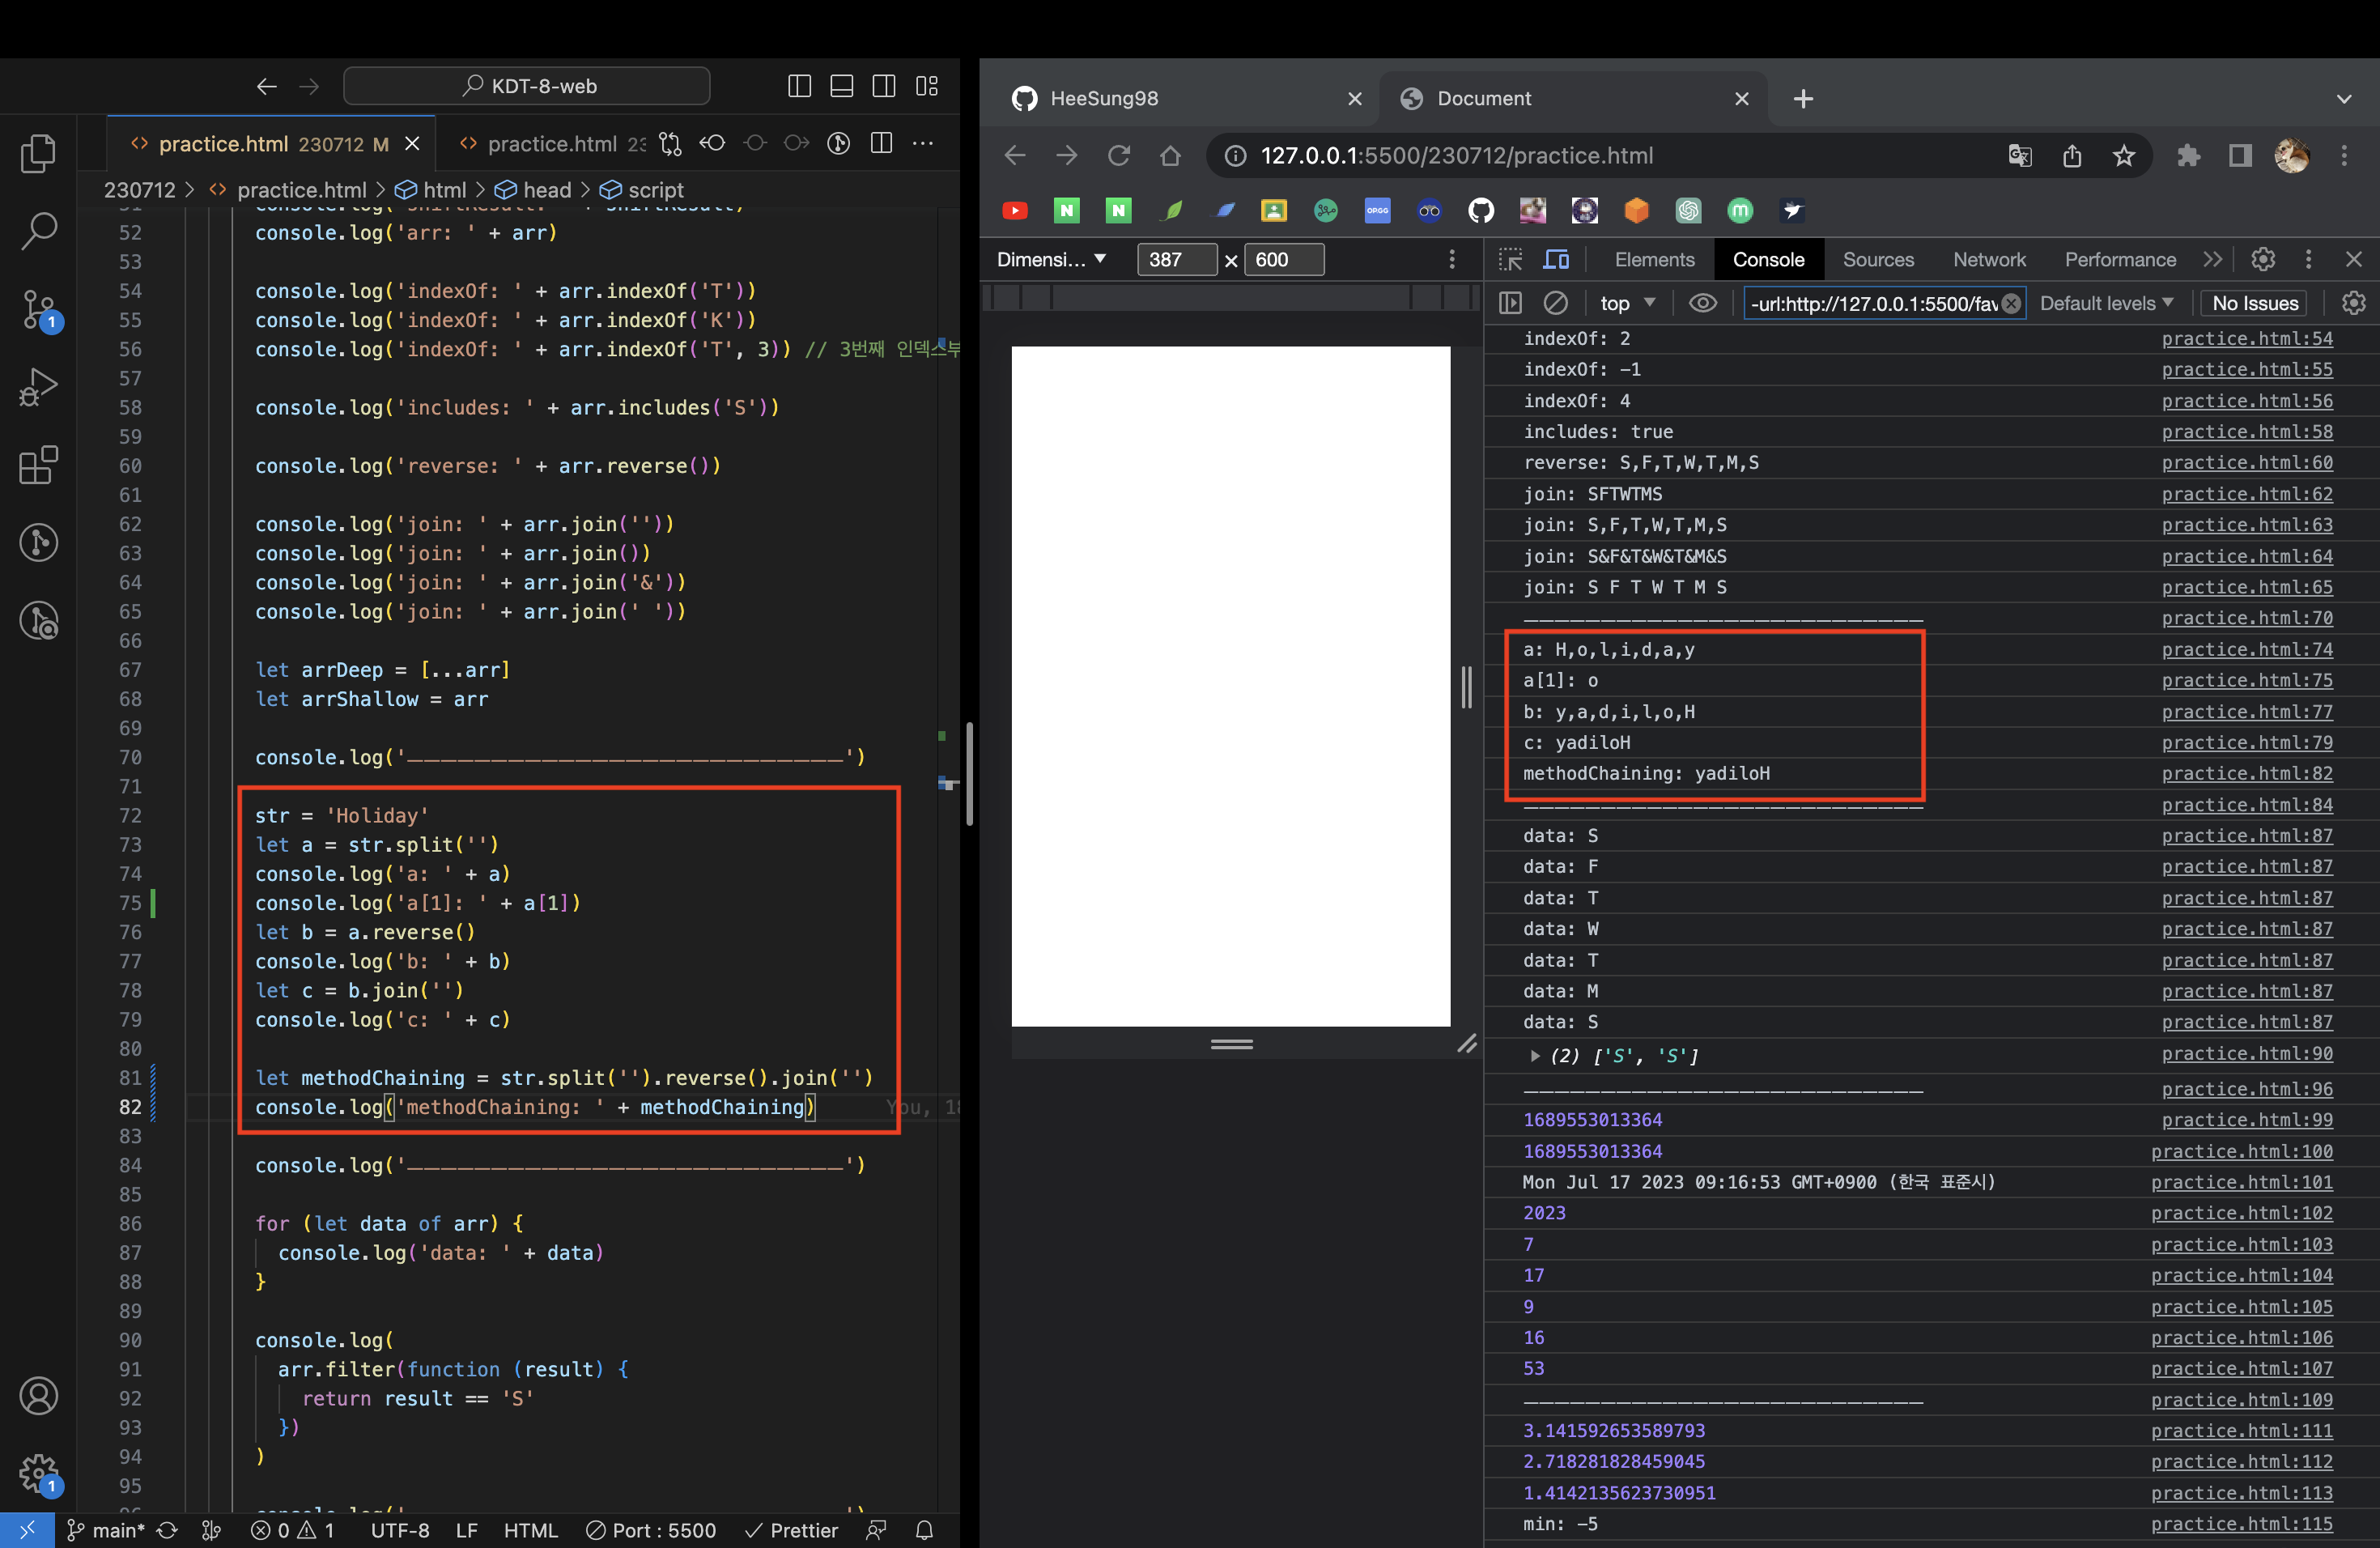2380x1548 pixels.
Task: Click the No Issues button
Action: [2254, 302]
